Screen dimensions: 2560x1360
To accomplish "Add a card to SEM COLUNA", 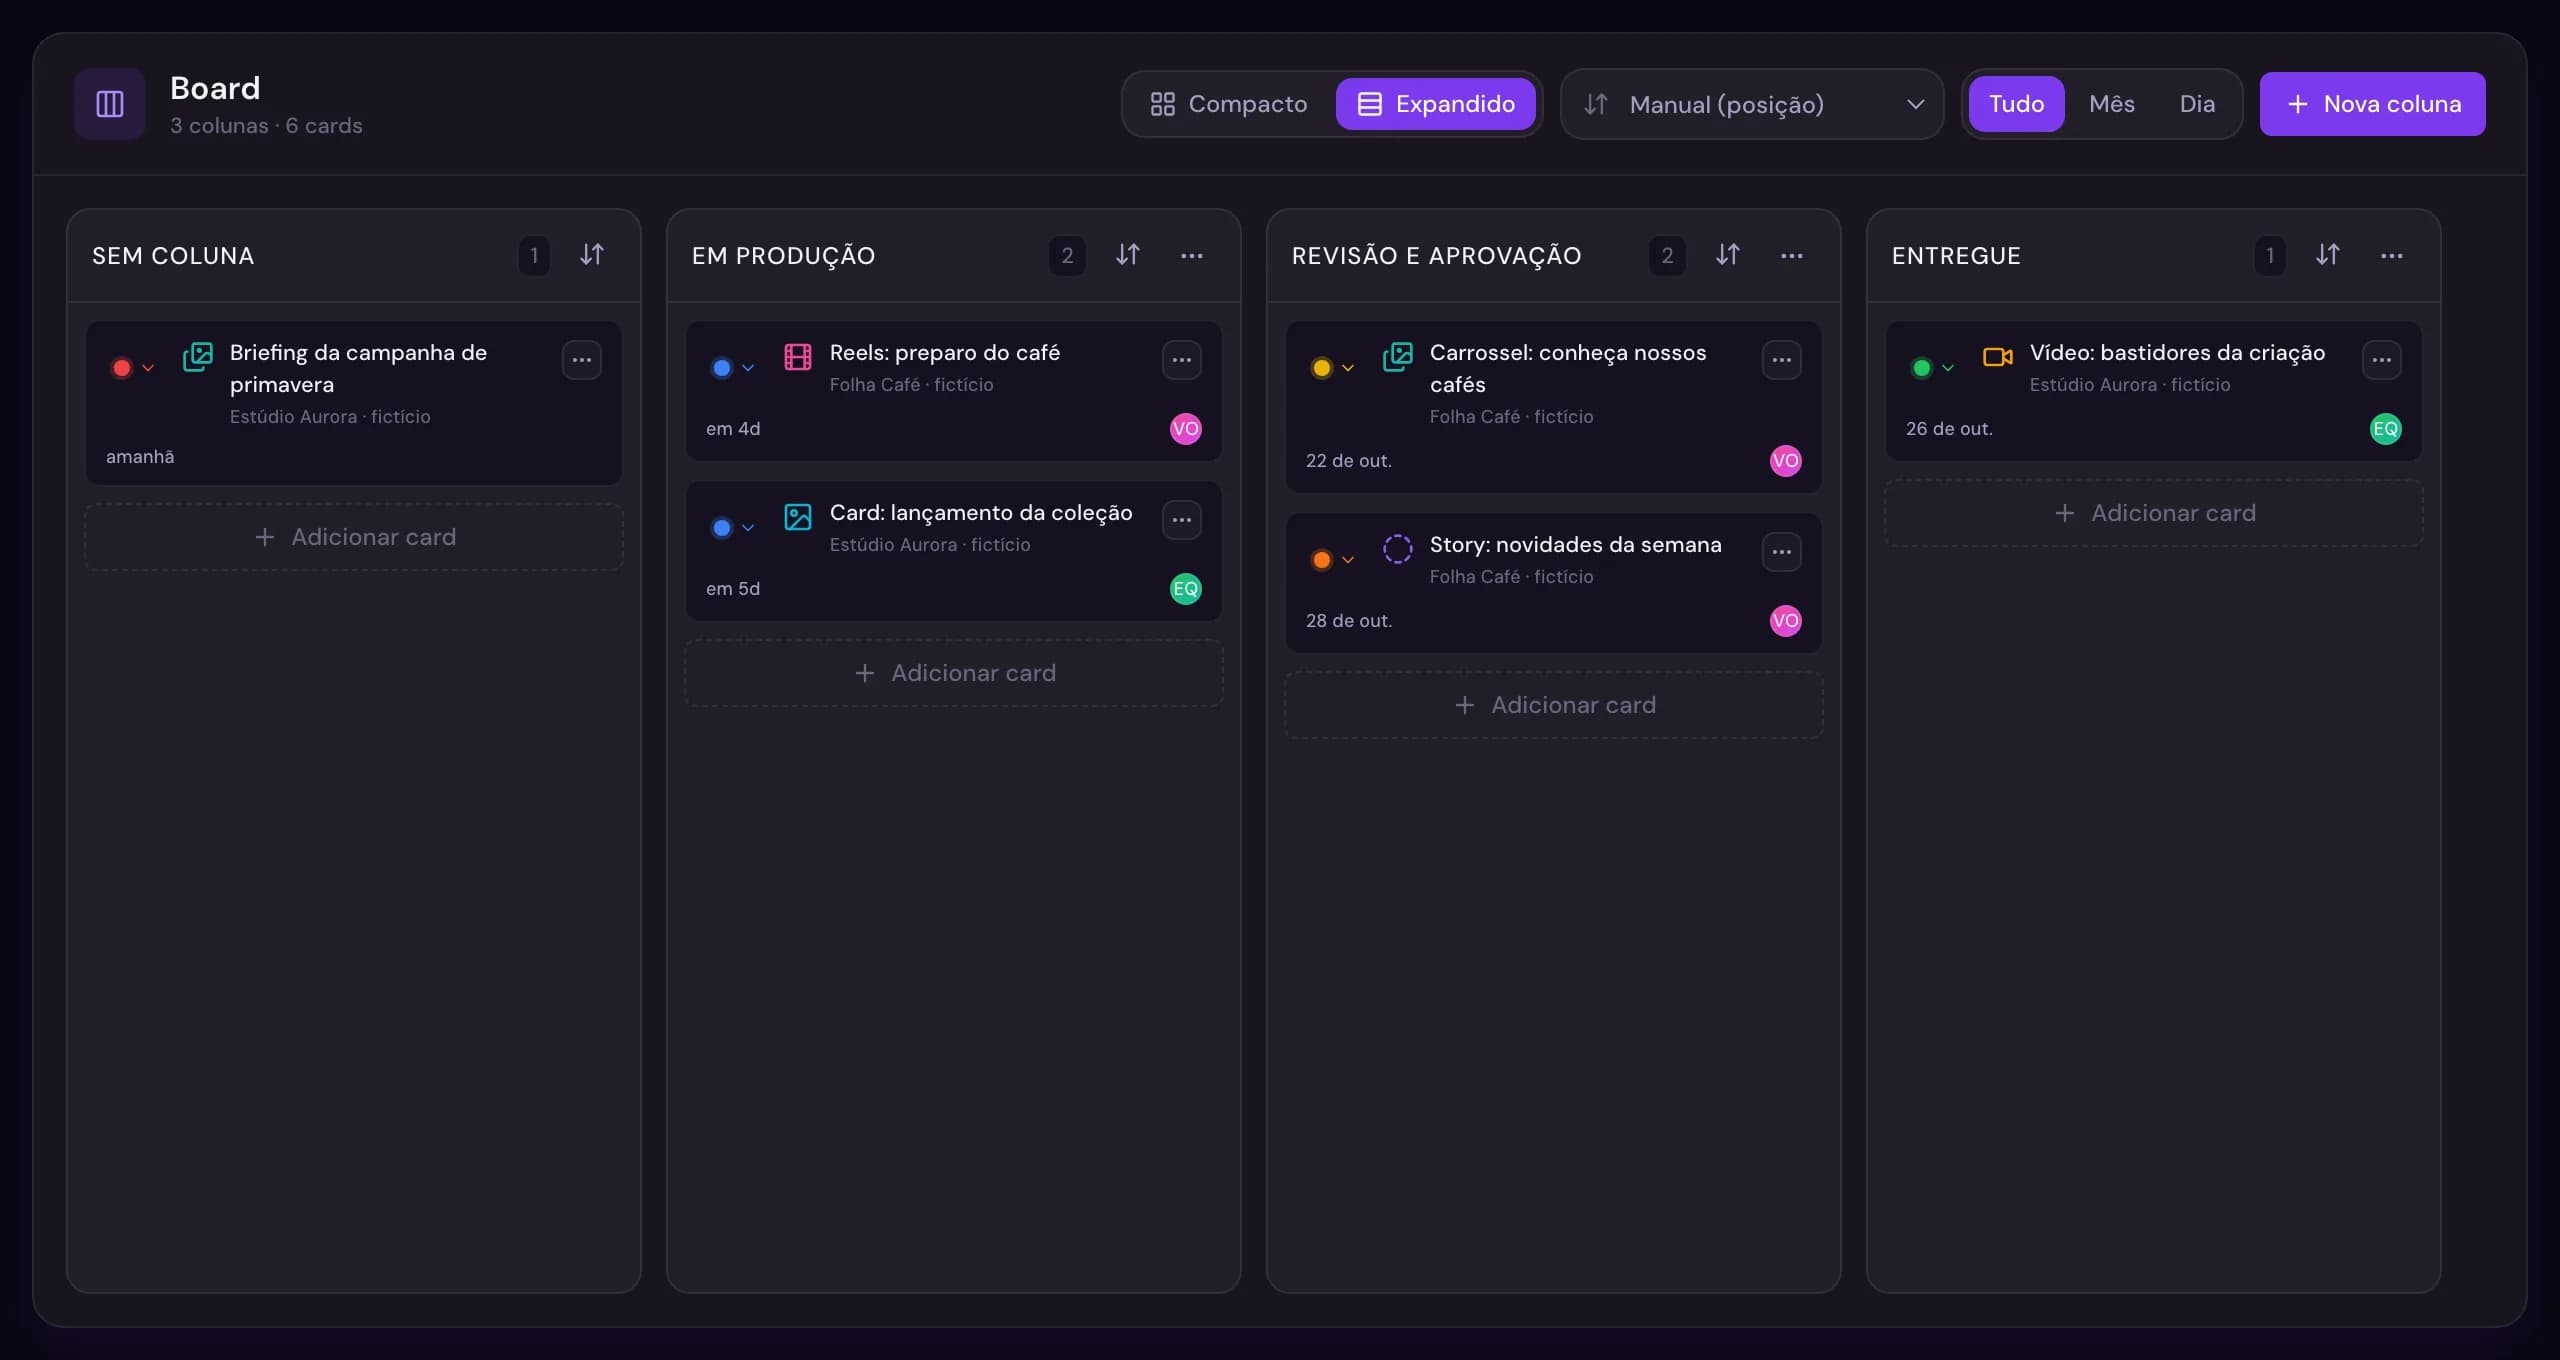I will [x=354, y=537].
